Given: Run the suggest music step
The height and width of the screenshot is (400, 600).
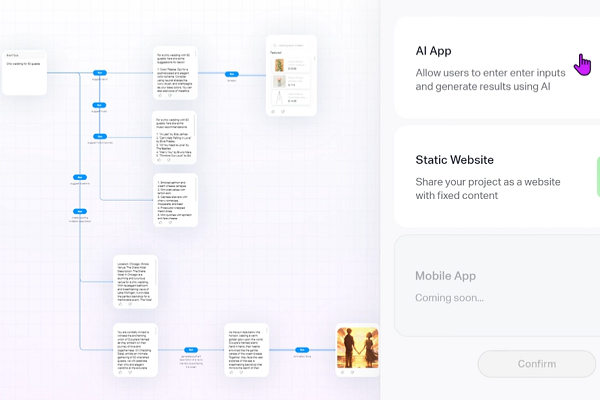Looking at the screenshot, I should (x=99, y=105).
